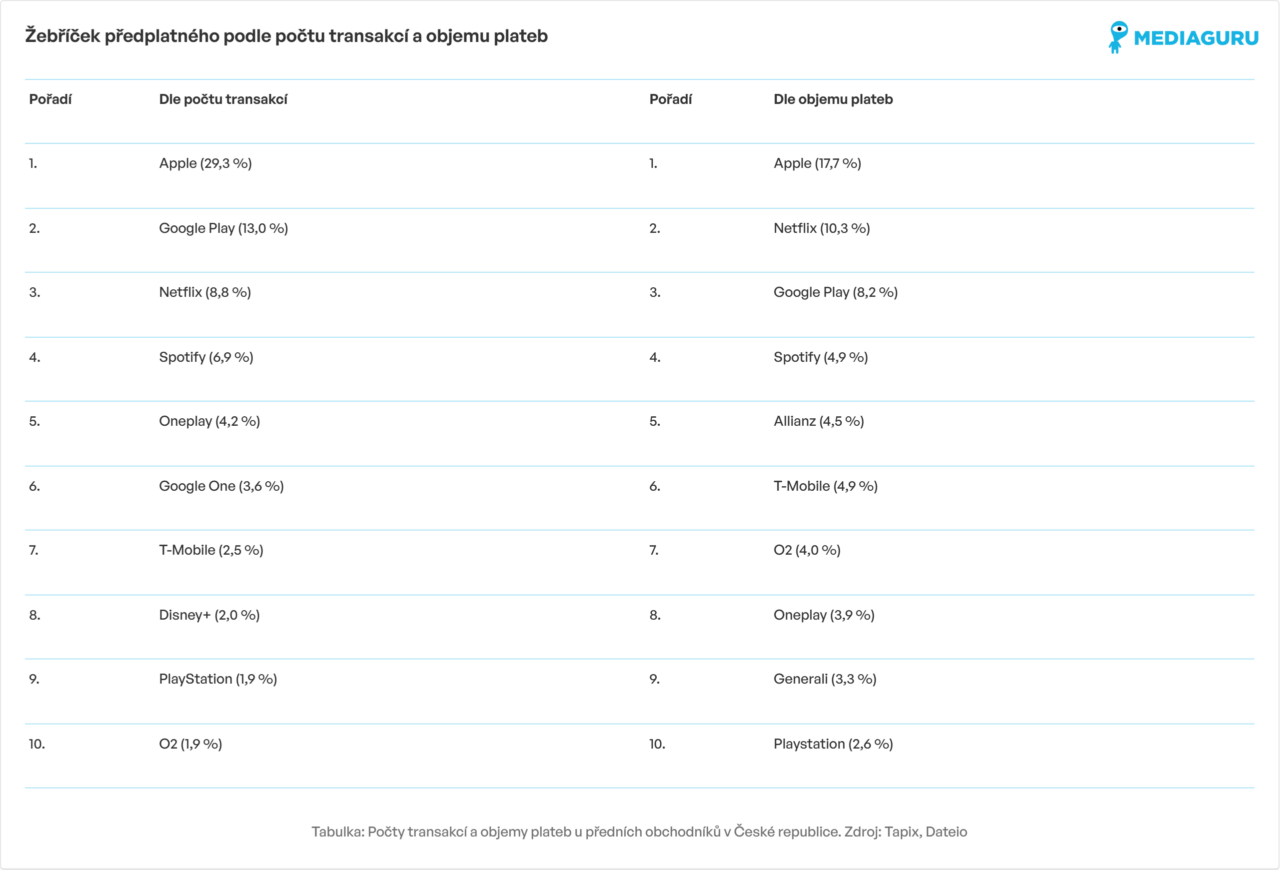This screenshot has width=1280, height=870.
Task: Click the Generali (3,3 %) entry
Action: pos(825,679)
